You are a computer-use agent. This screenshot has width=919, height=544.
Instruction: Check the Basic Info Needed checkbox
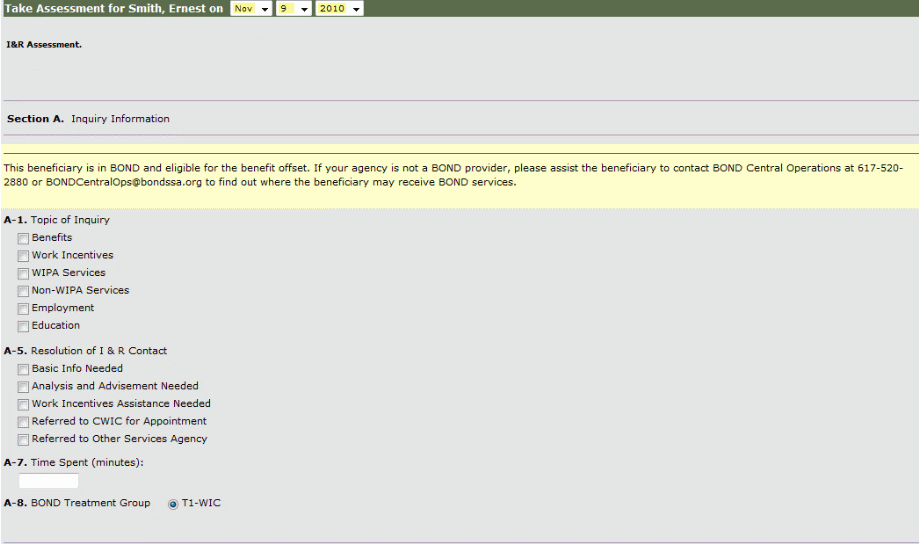23,369
